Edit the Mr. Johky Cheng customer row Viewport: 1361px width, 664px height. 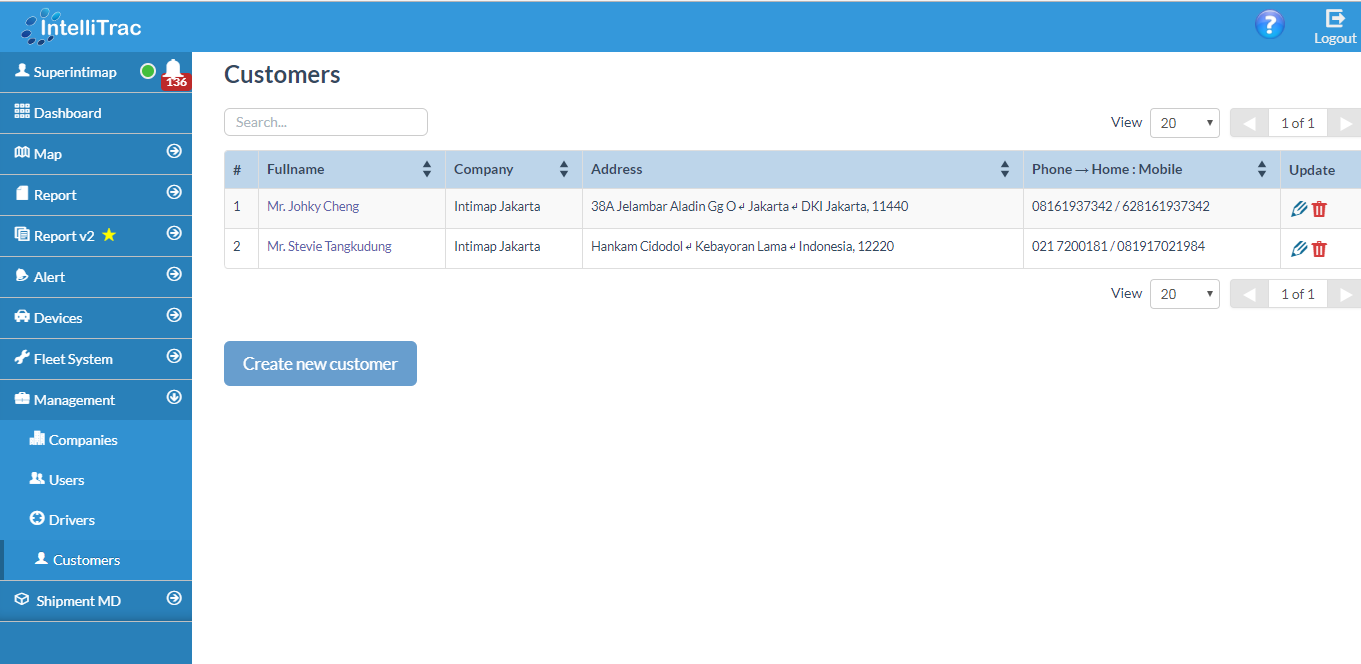point(1299,208)
